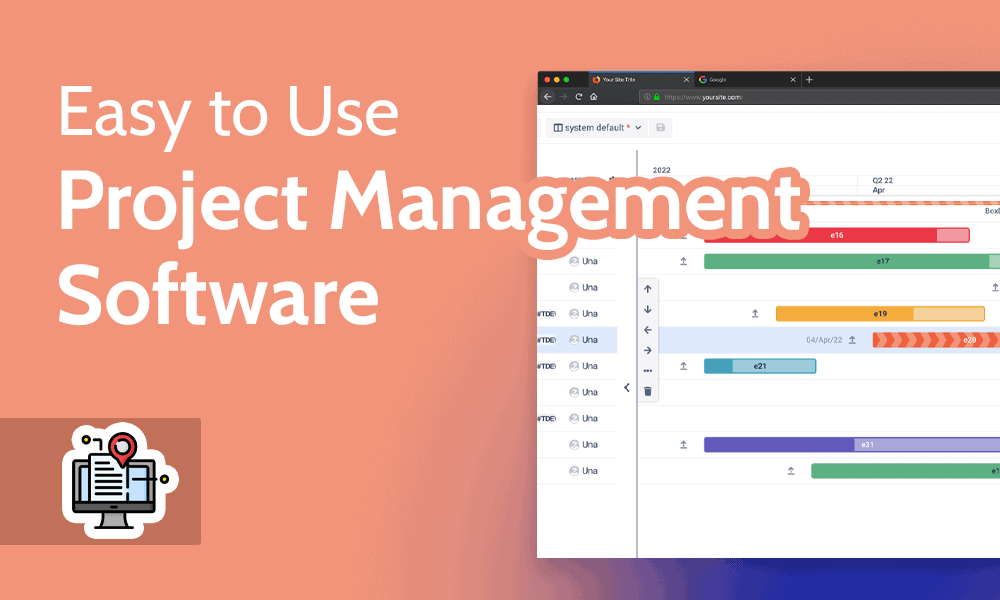Image resolution: width=1000 pixels, height=600 pixels.
Task: Switch to the Google browser tab
Action: (718, 79)
